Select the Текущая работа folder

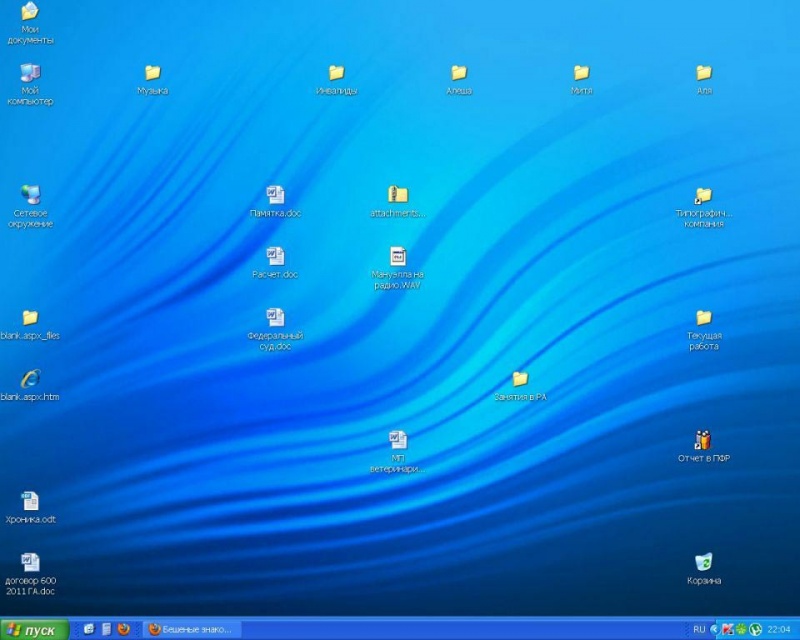[704, 318]
